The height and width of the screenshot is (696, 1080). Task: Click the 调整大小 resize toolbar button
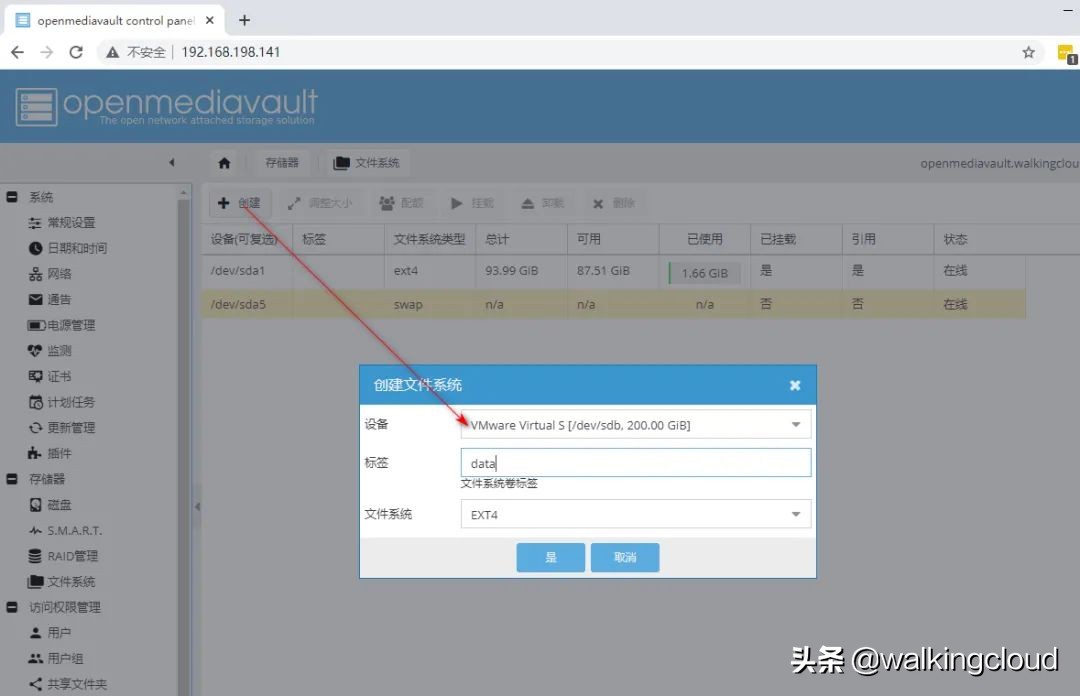point(320,203)
